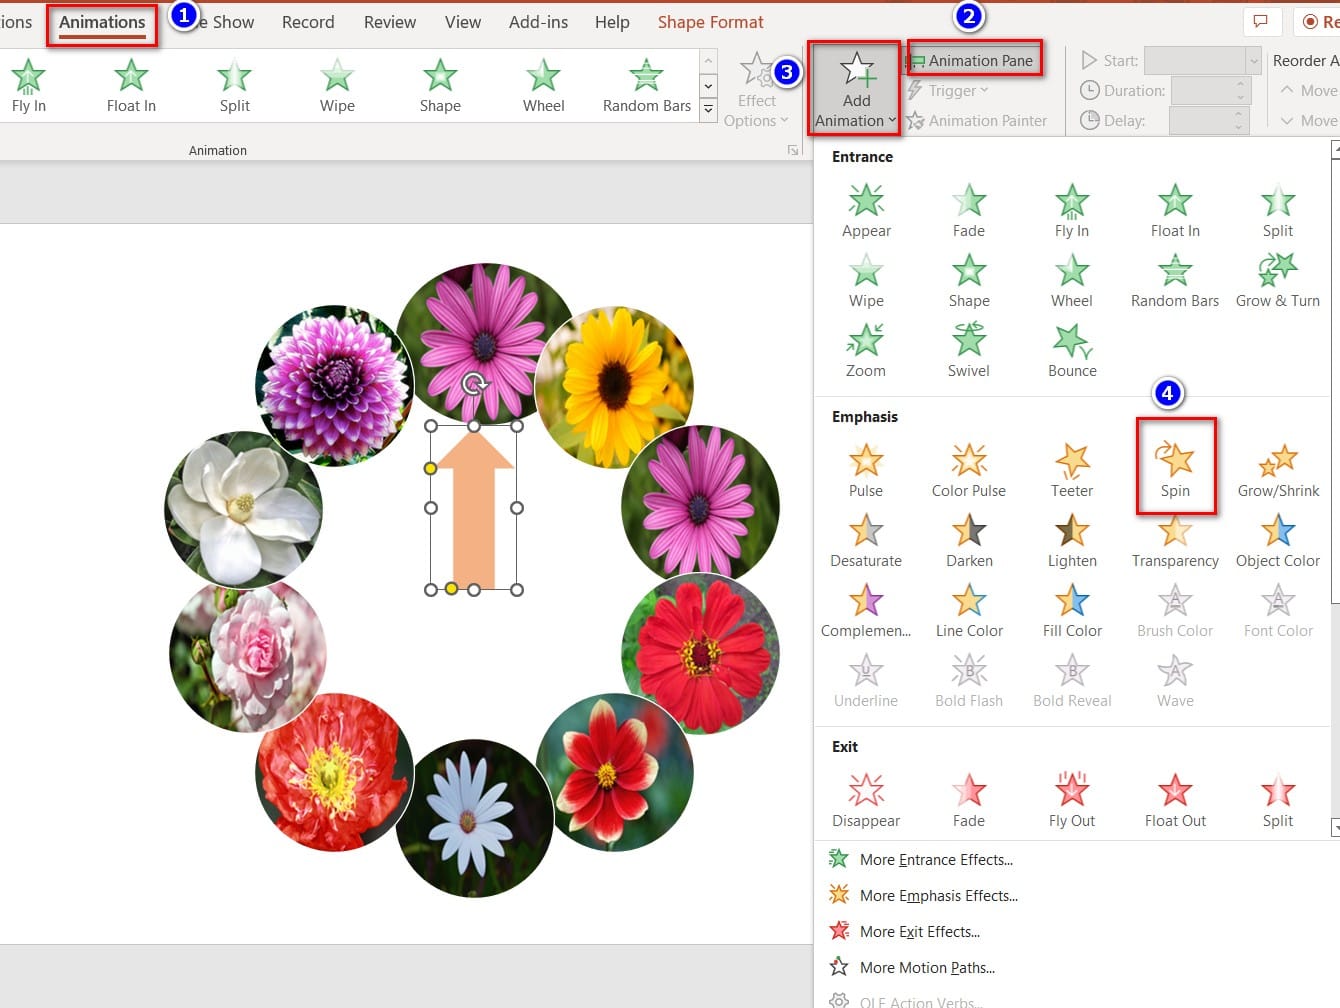
Task: Open Animation group dialog launcher
Action: click(x=793, y=151)
